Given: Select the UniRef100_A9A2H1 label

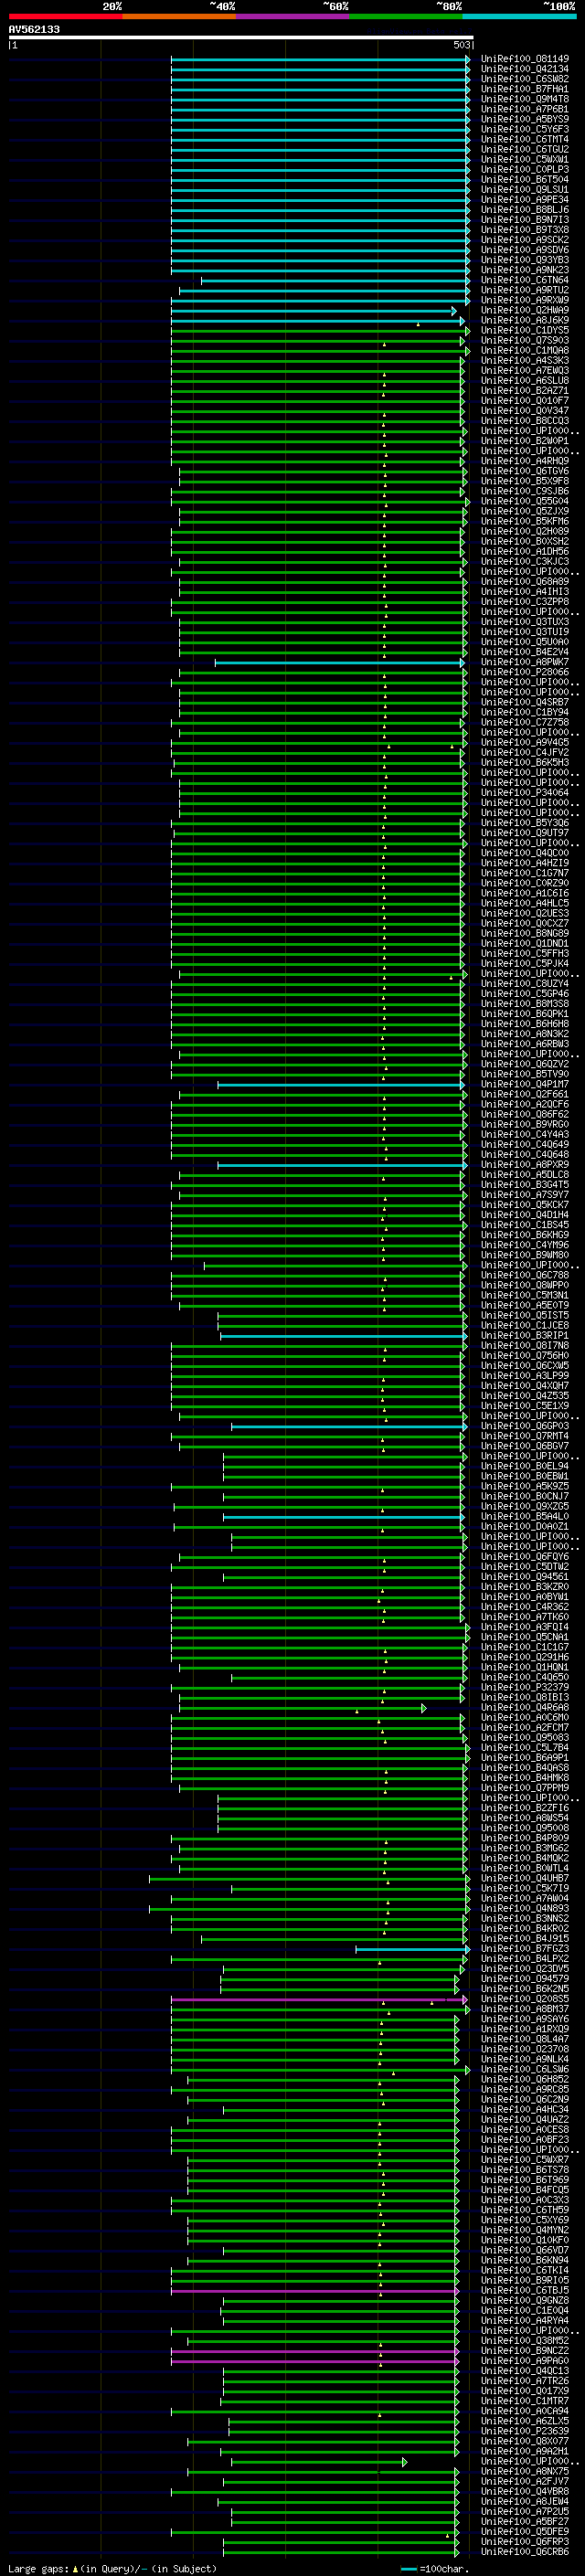Looking at the screenshot, I should tap(525, 2451).
